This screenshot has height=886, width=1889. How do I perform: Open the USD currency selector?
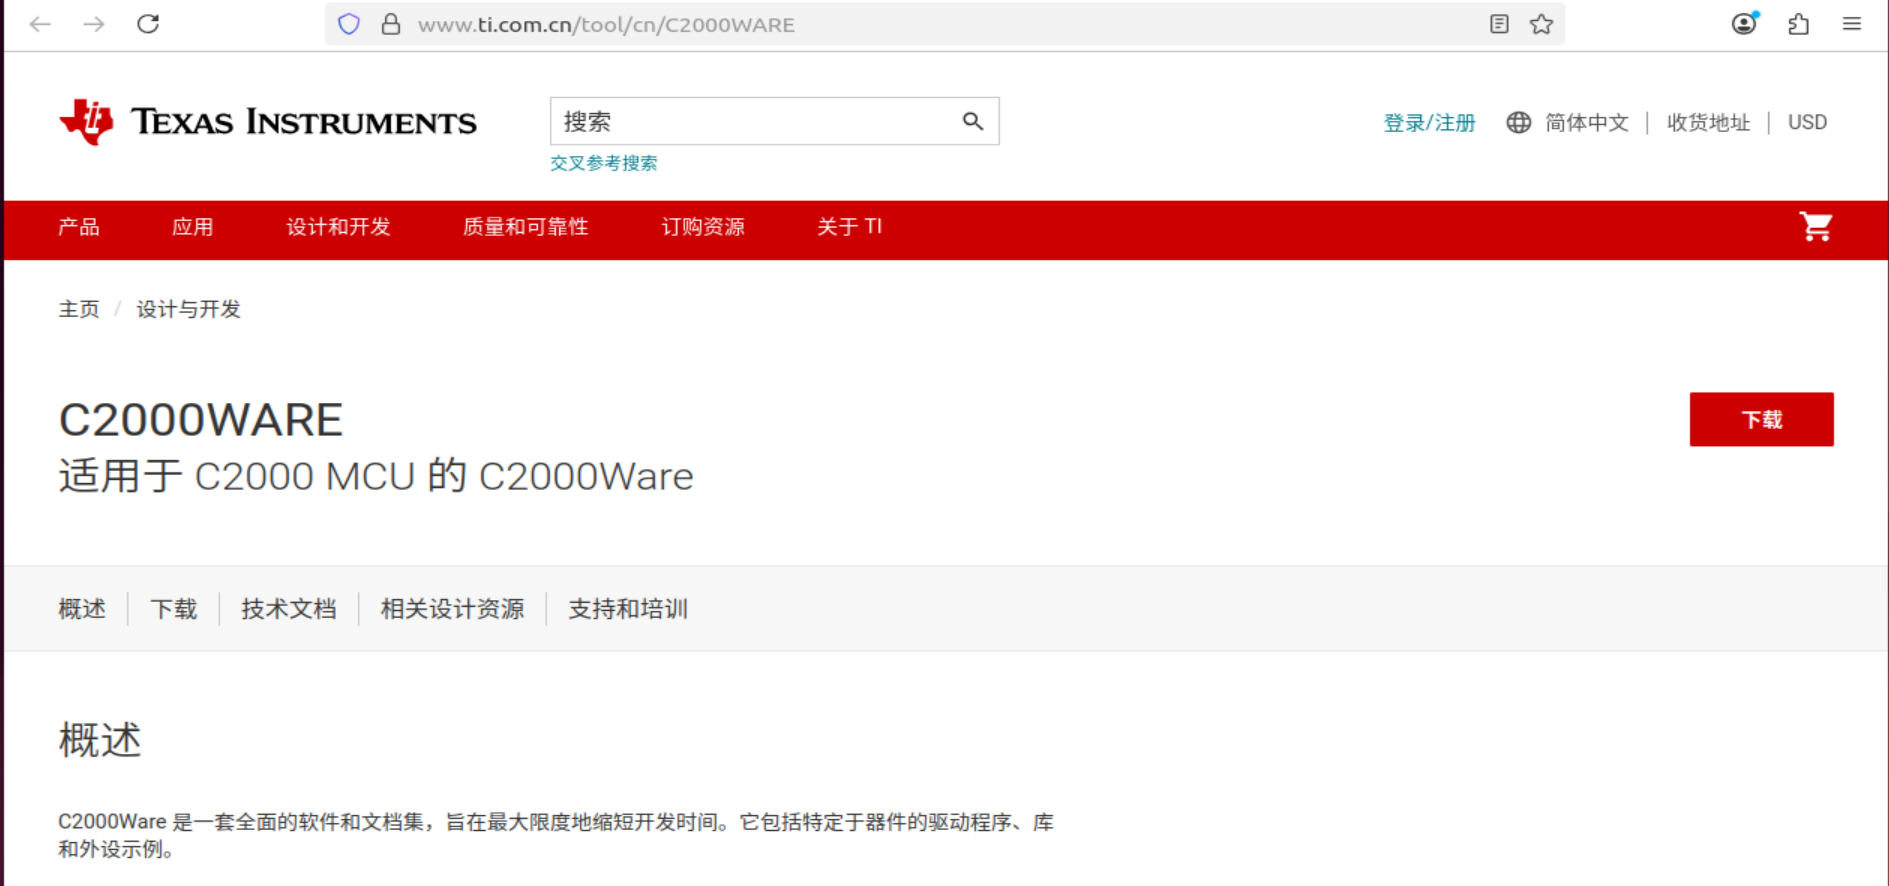click(1807, 122)
